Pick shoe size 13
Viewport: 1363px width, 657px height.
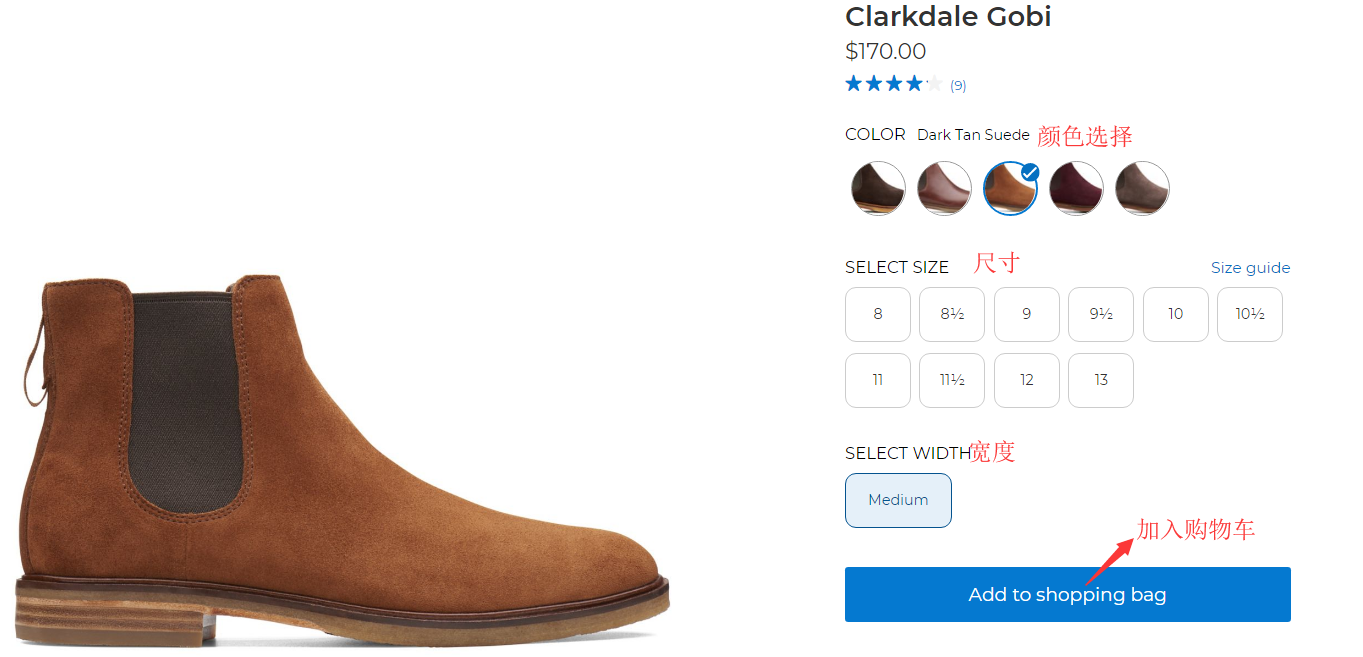1101,380
